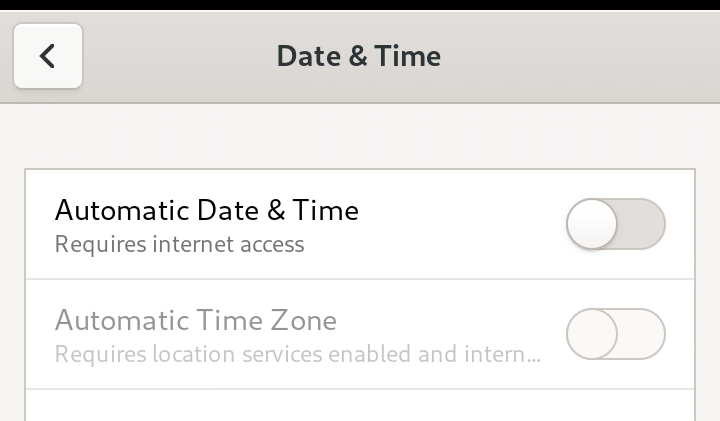Click the black bar at the top

360,5
